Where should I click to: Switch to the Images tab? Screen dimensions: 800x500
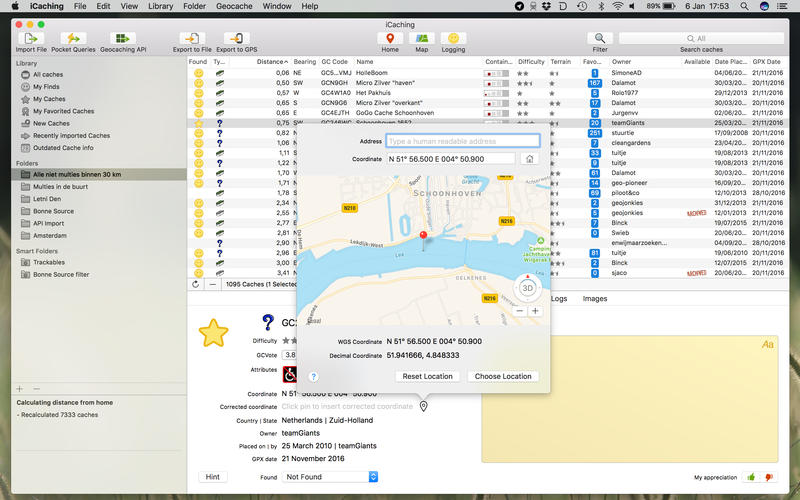pos(594,299)
